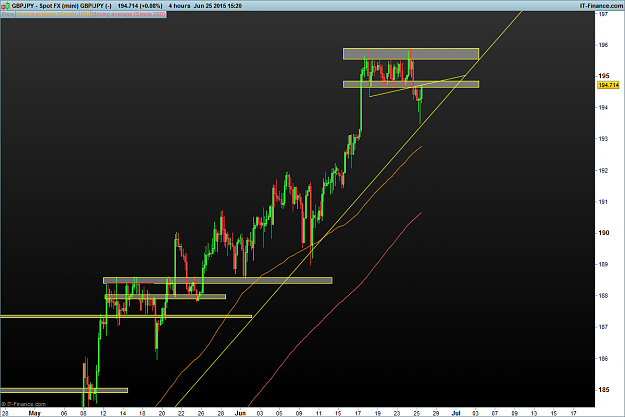Click the 194 price axis label

603,107
